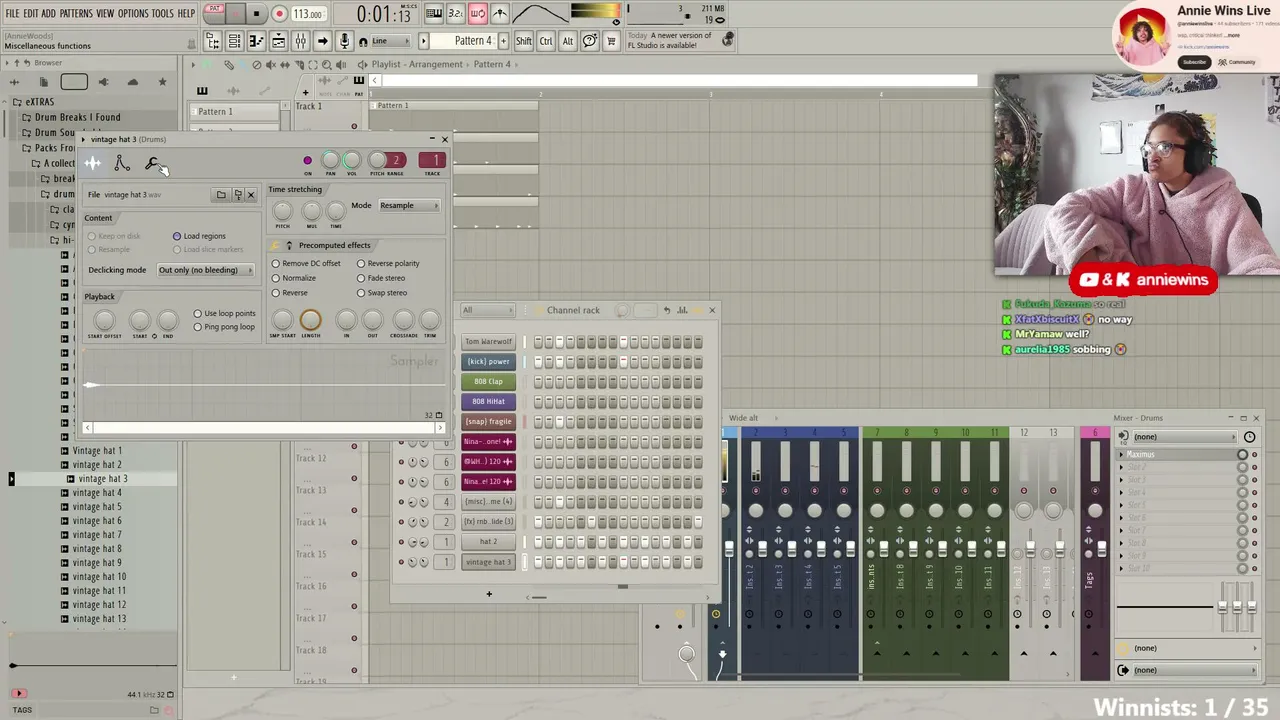Open the snap 'Line' dropdown
The width and height of the screenshot is (1280, 720).
(x=392, y=41)
